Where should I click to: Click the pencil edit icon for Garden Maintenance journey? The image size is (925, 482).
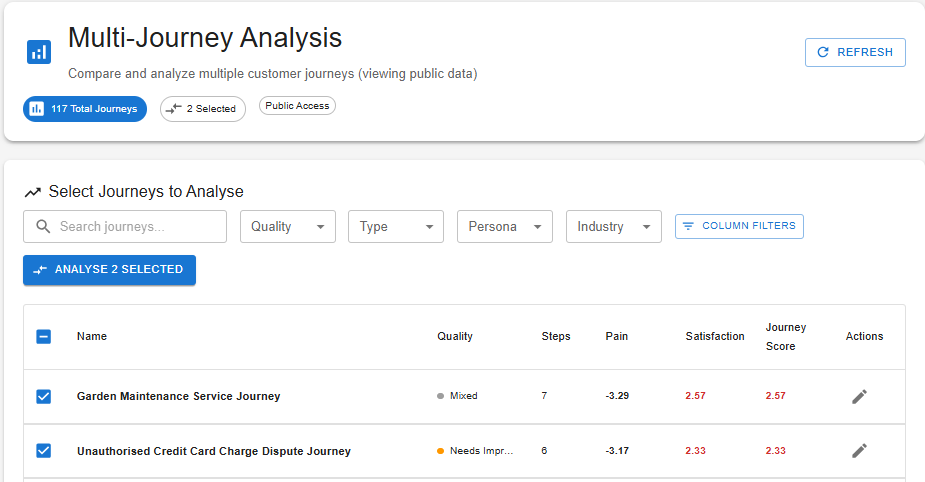coord(859,396)
